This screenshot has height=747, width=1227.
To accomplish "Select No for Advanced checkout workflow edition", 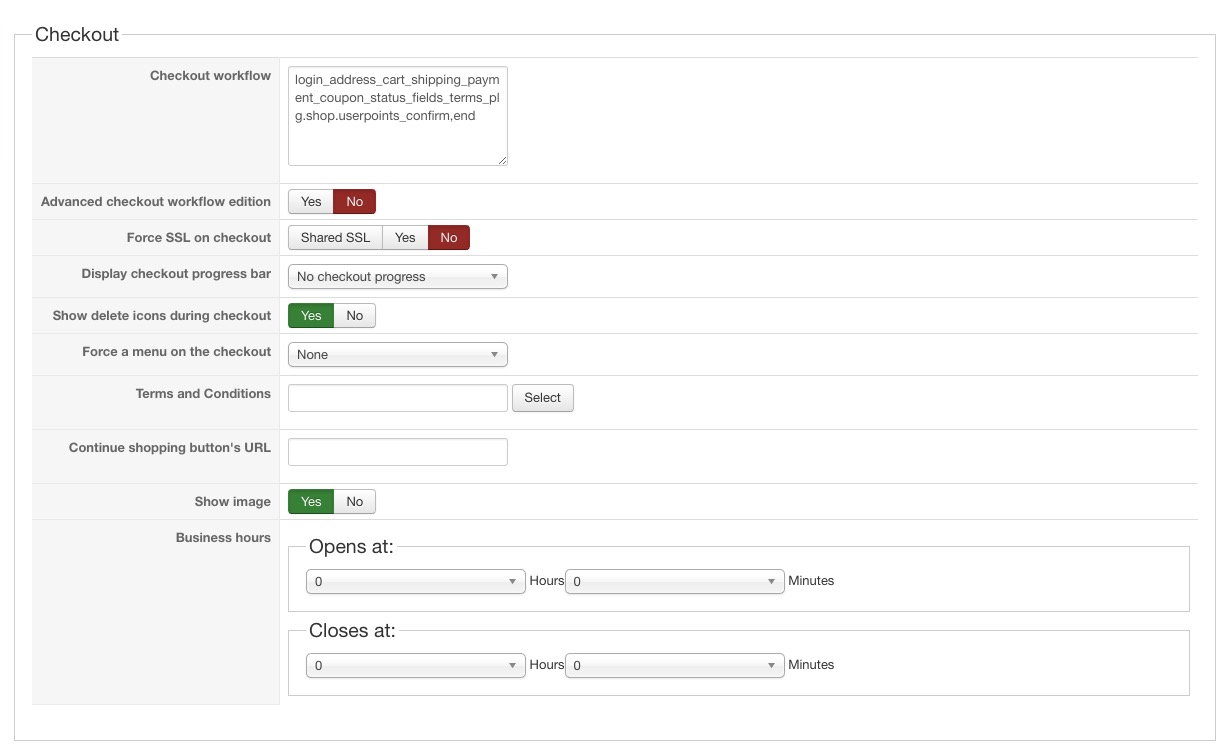I will [x=354, y=202].
